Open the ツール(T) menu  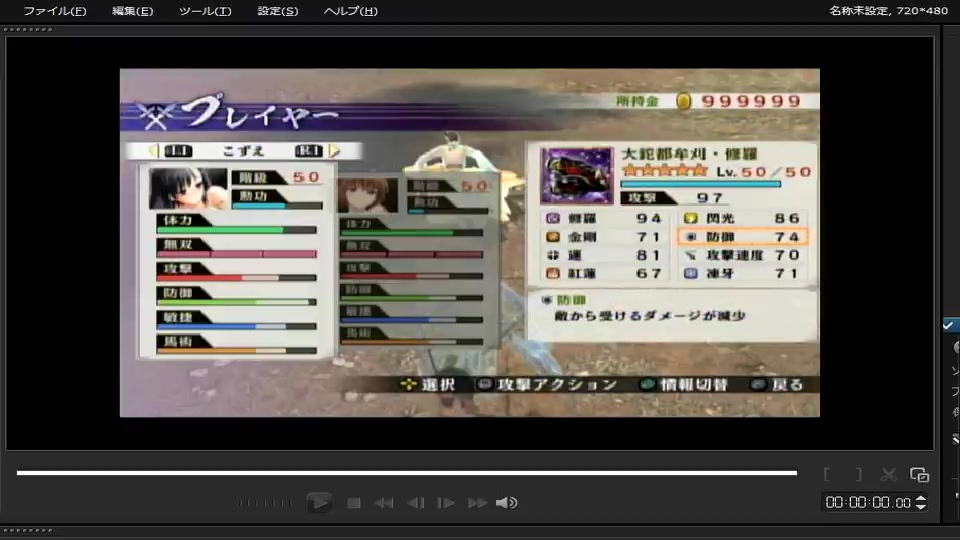click(x=205, y=11)
